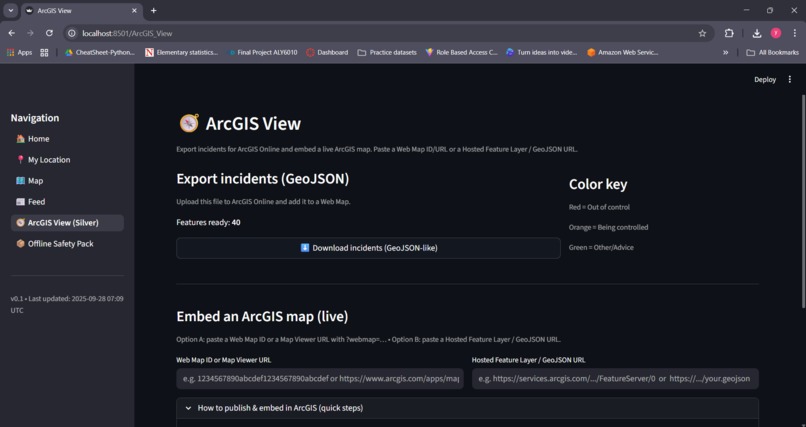806x427 pixels.
Task: Open the Practice datasets bookmark folder
Action: 387,52
